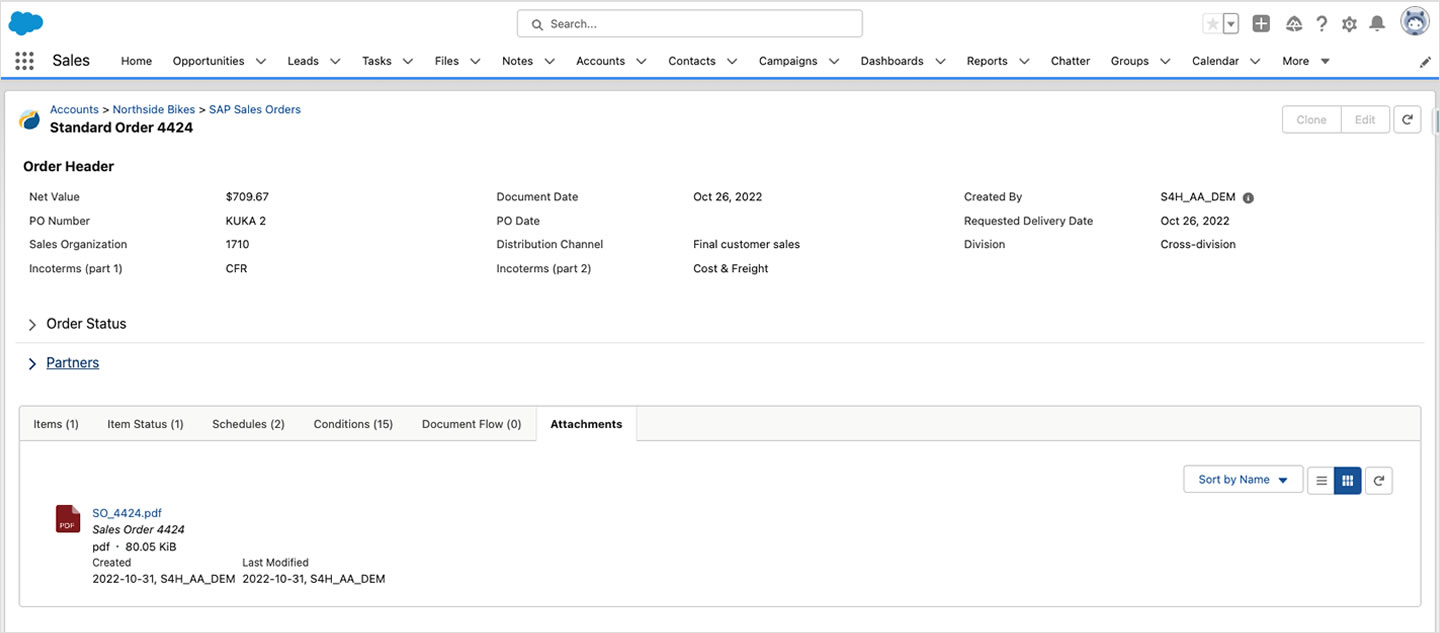Open the More navigation menu
The image size is (1440, 633).
1306,61
